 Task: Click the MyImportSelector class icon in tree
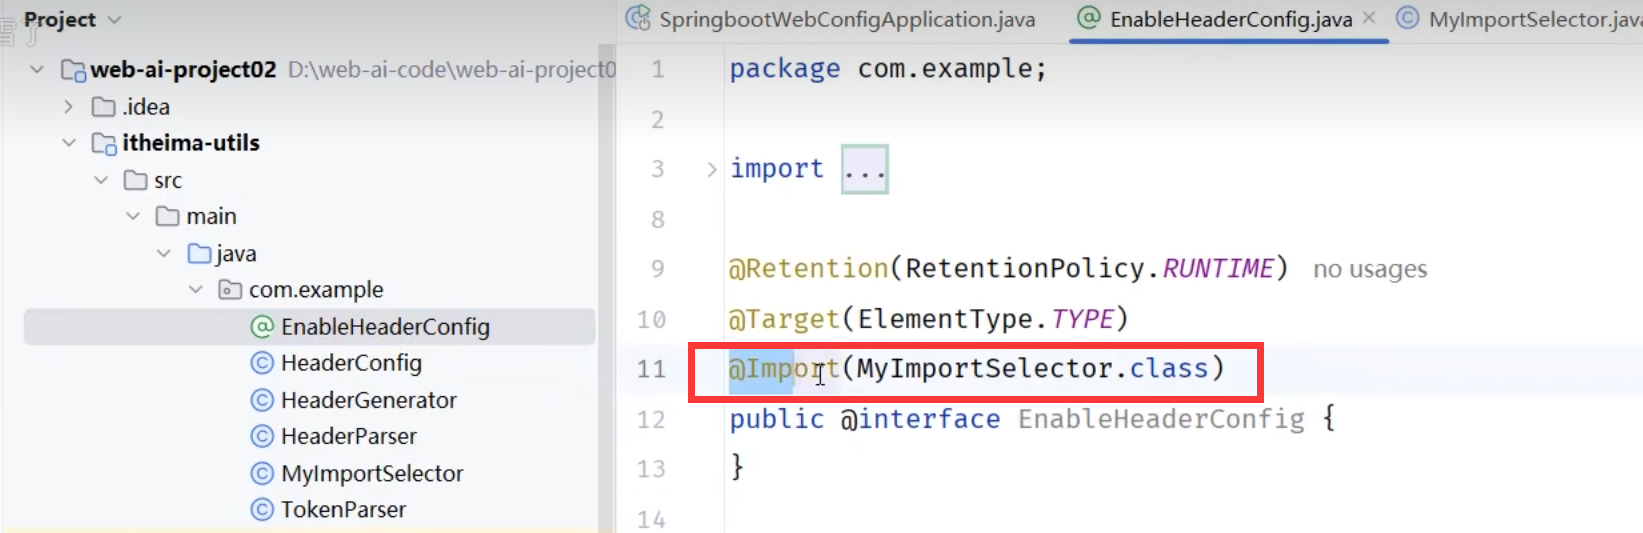(x=262, y=473)
